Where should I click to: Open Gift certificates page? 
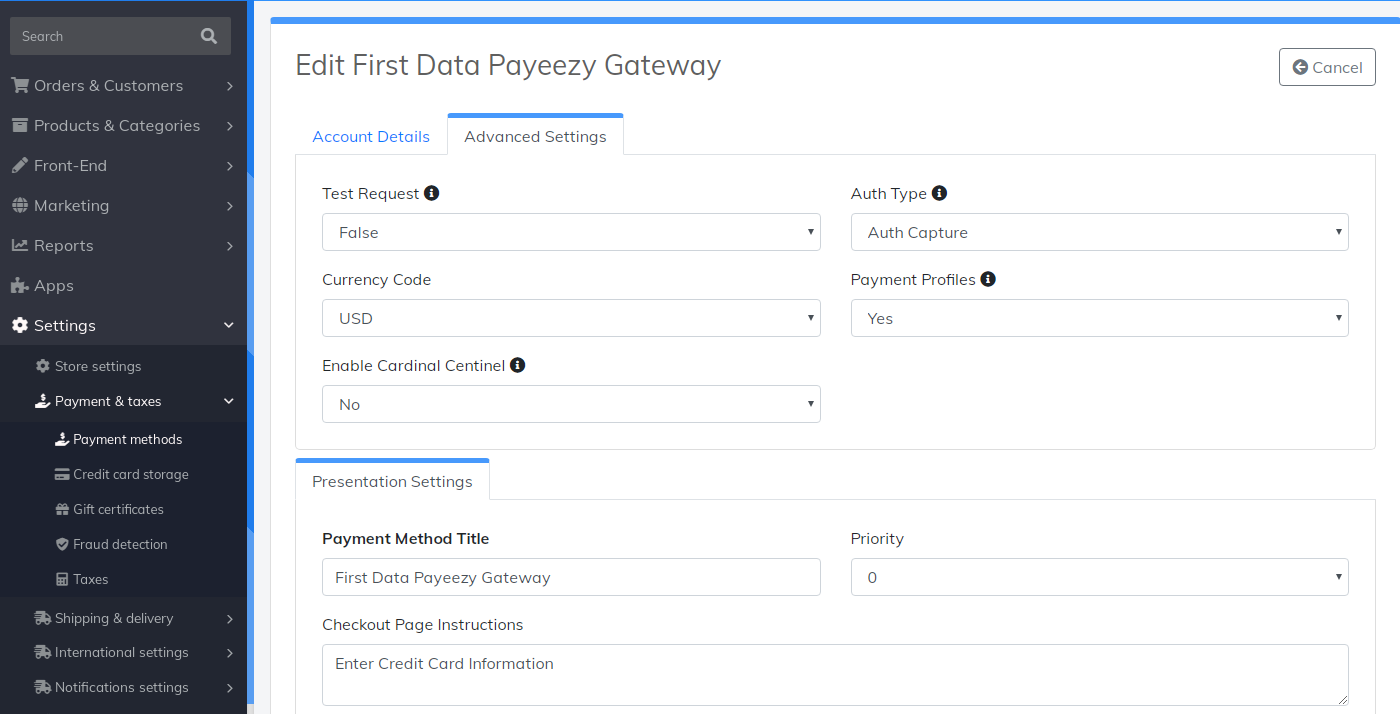[118, 509]
